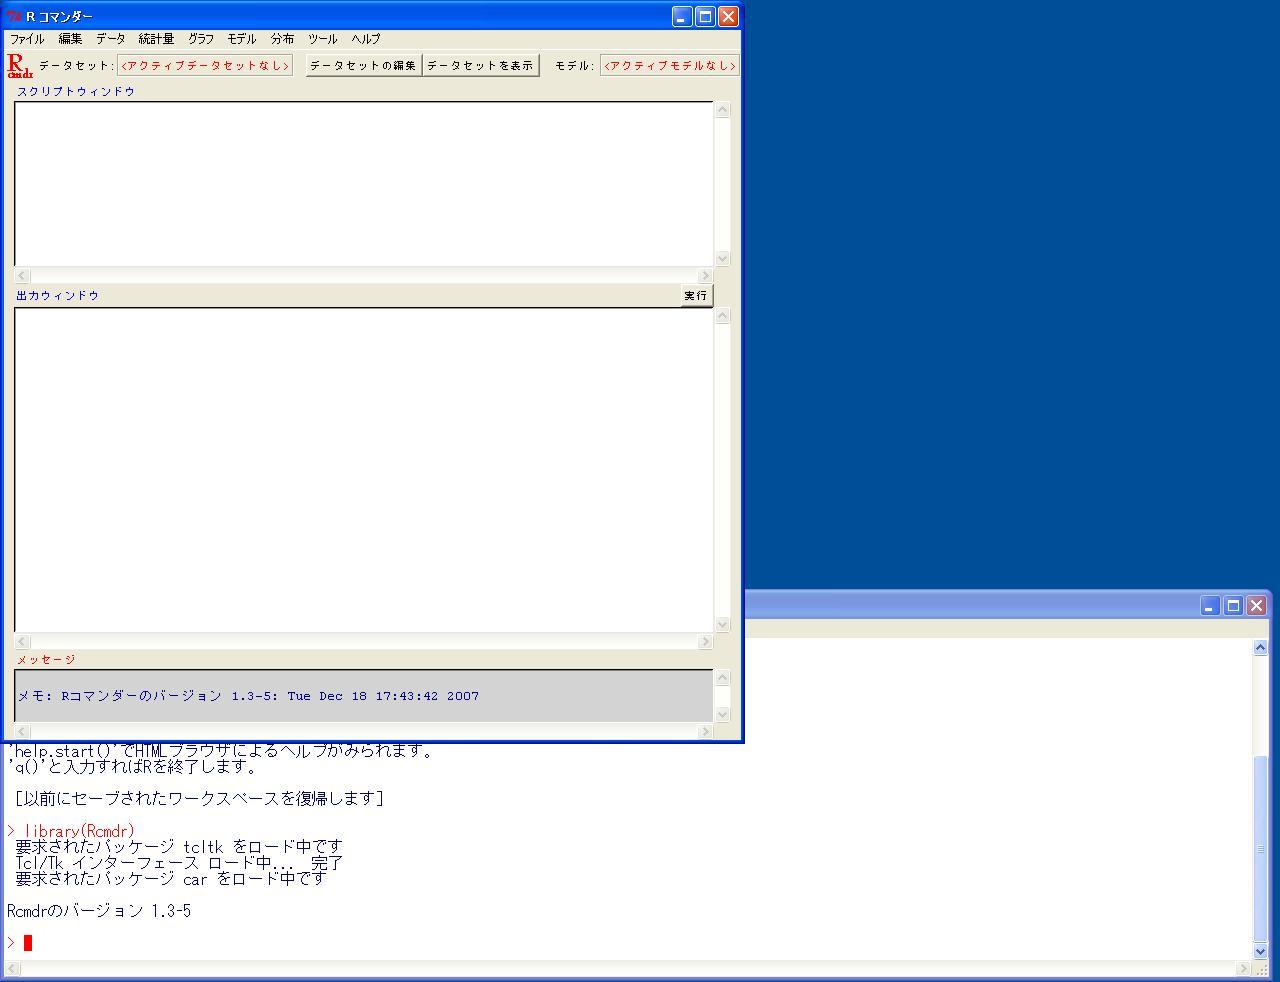Open the 統計量 menu

pyautogui.click(x=156, y=39)
